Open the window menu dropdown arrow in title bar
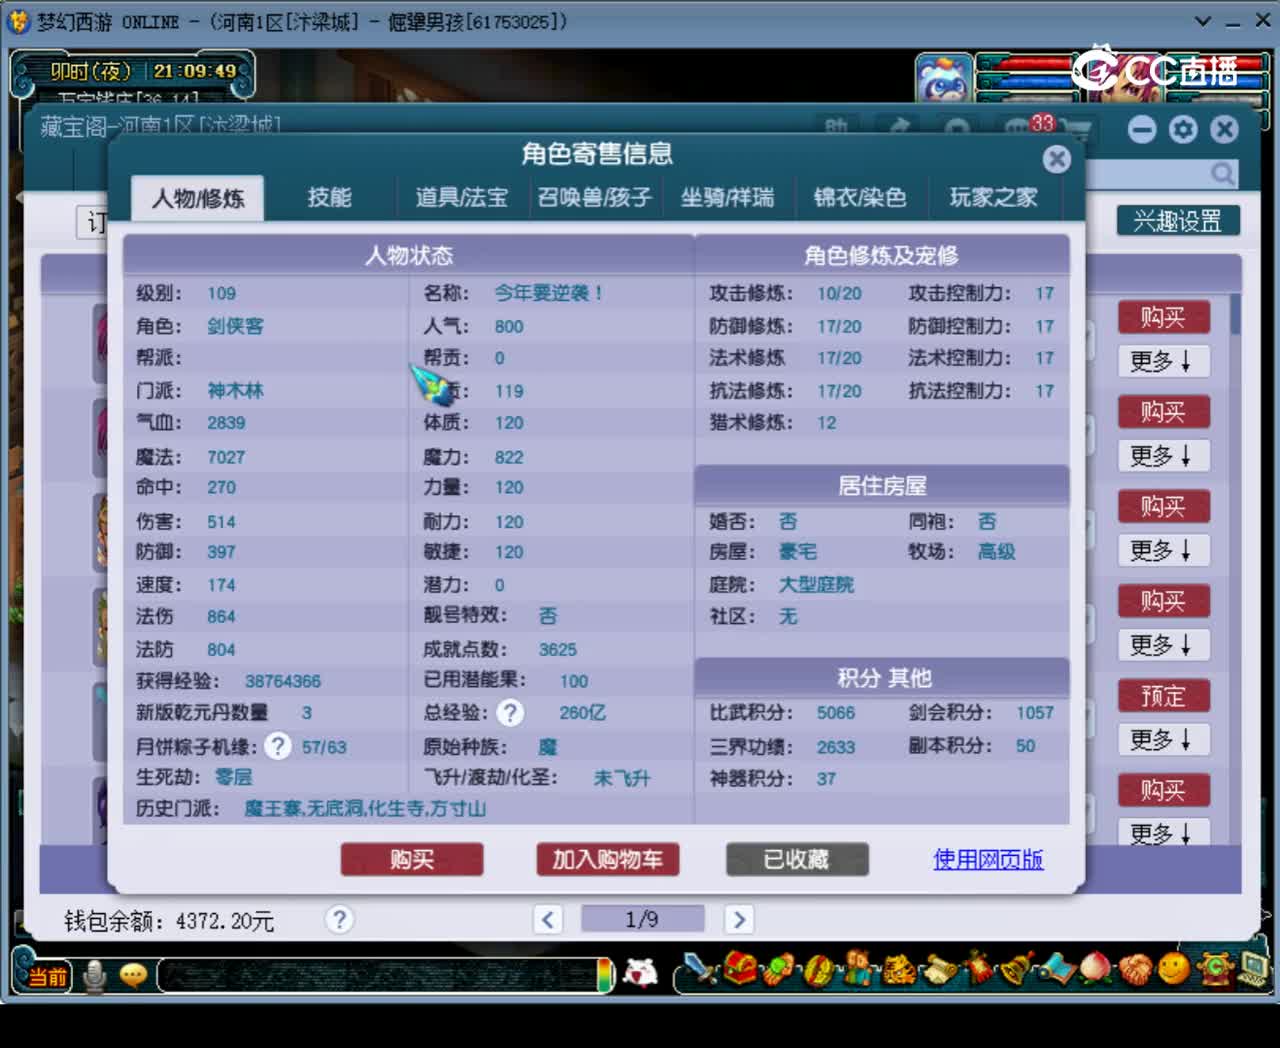The width and height of the screenshot is (1280, 1048). coord(1203,21)
